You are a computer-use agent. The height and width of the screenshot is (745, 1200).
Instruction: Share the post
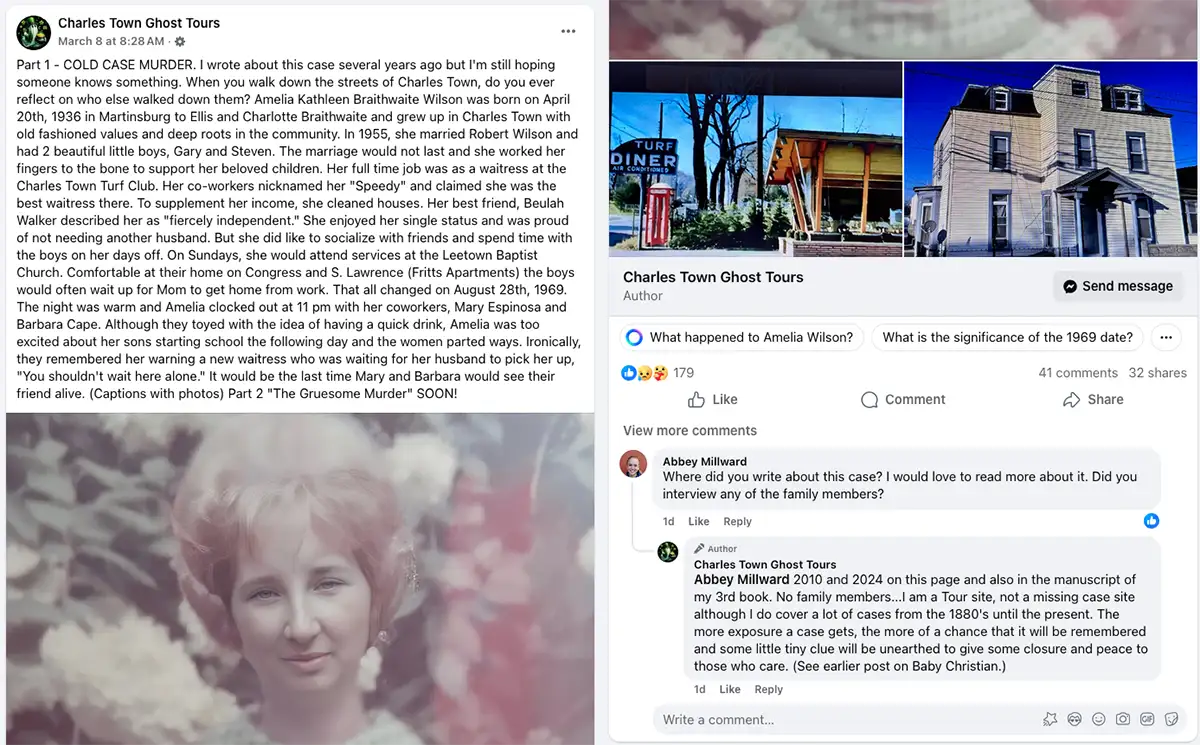pos(1093,399)
